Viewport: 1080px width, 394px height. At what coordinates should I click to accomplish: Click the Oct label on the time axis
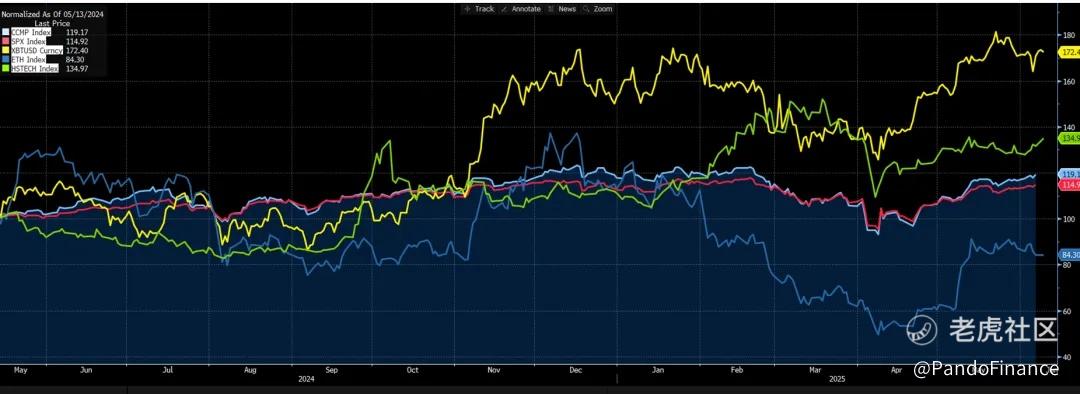pyautogui.click(x=412, y=370)
